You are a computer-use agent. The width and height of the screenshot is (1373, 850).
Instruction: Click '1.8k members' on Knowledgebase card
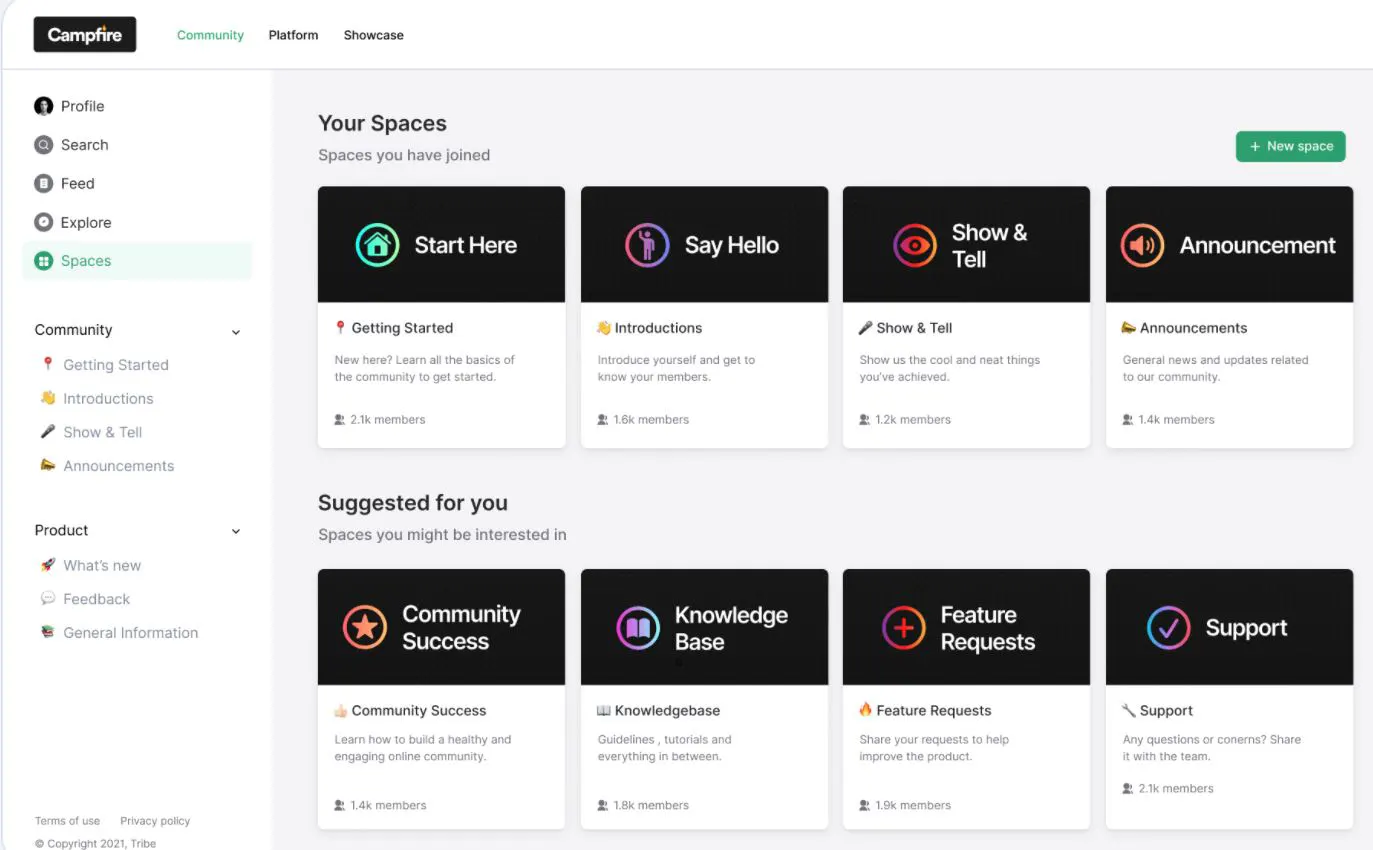(651, 805)
